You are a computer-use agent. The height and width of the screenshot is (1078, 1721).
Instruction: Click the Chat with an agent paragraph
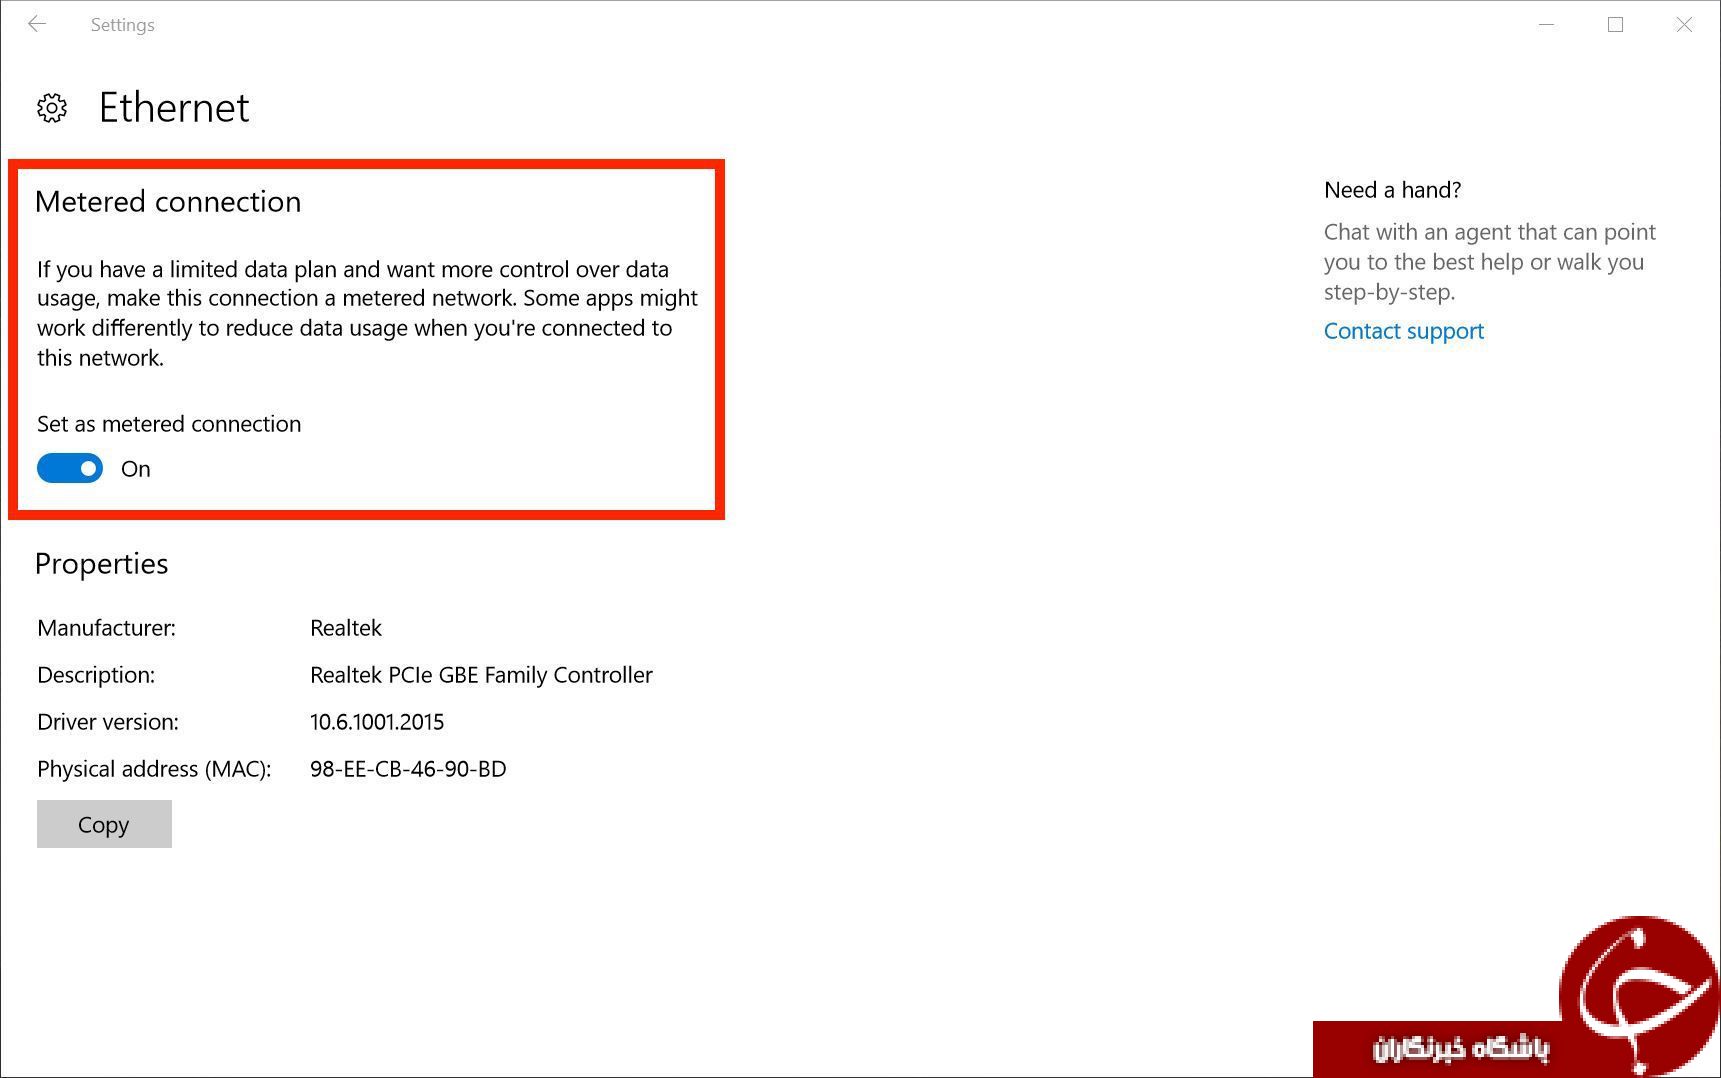coord(1490,262)
